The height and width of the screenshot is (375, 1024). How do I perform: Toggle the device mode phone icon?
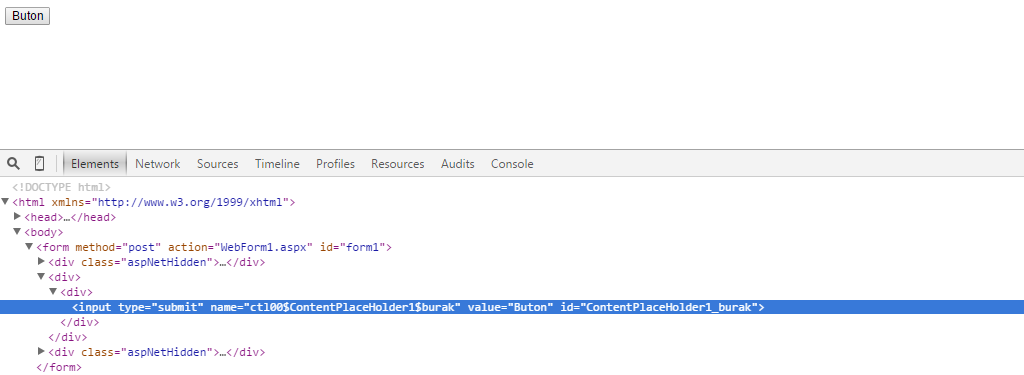coord(39,163)
